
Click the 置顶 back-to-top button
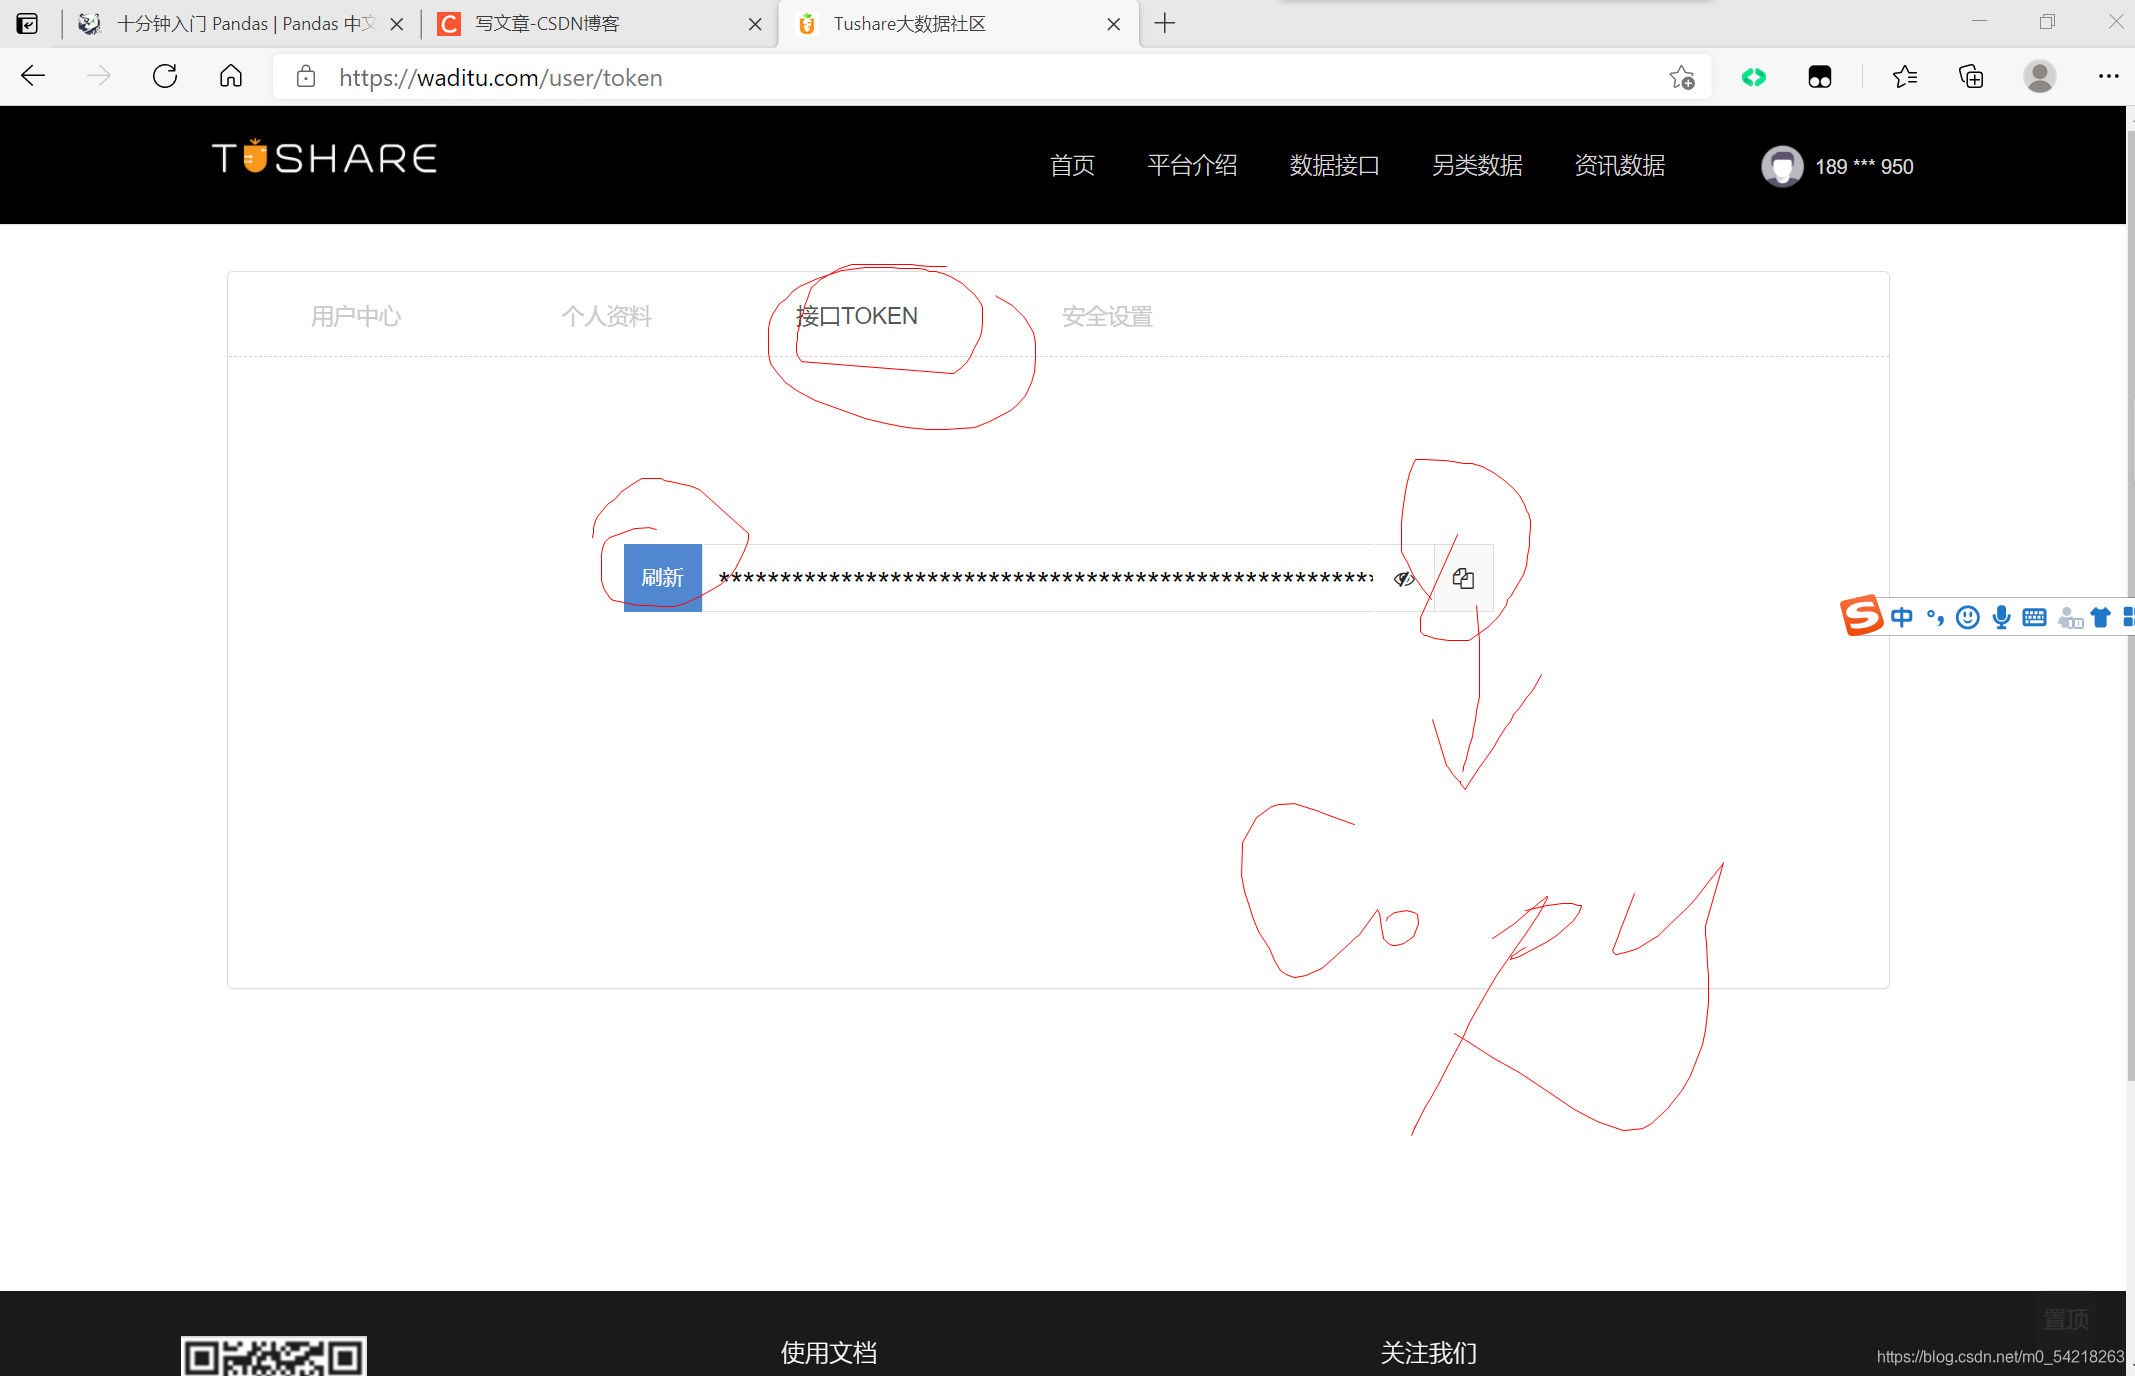point(2066,1319)
